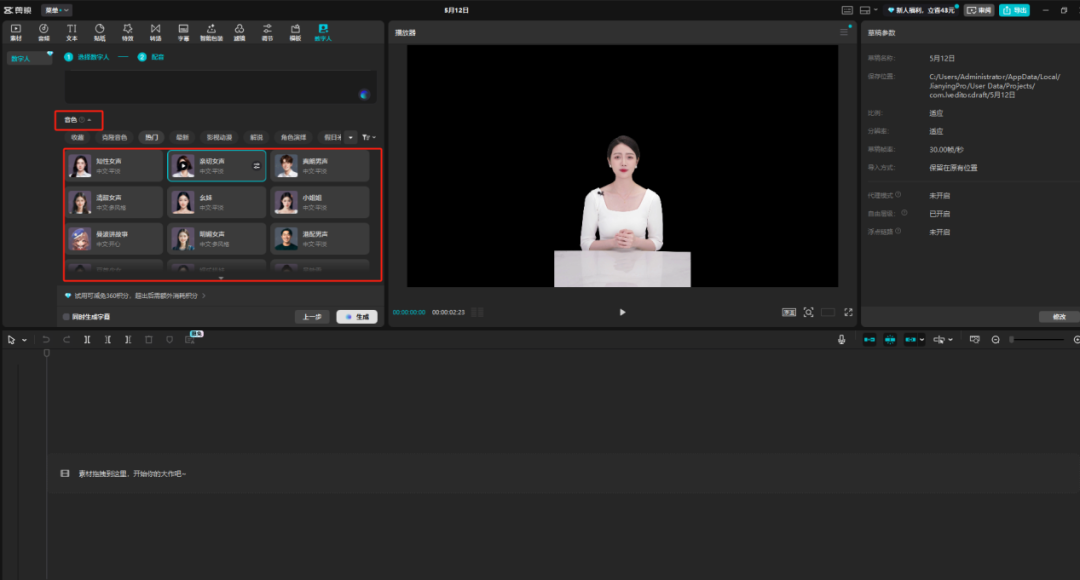
Task: Click the adjust icon on 亲切女声 card
Action: tap(256, 165)
